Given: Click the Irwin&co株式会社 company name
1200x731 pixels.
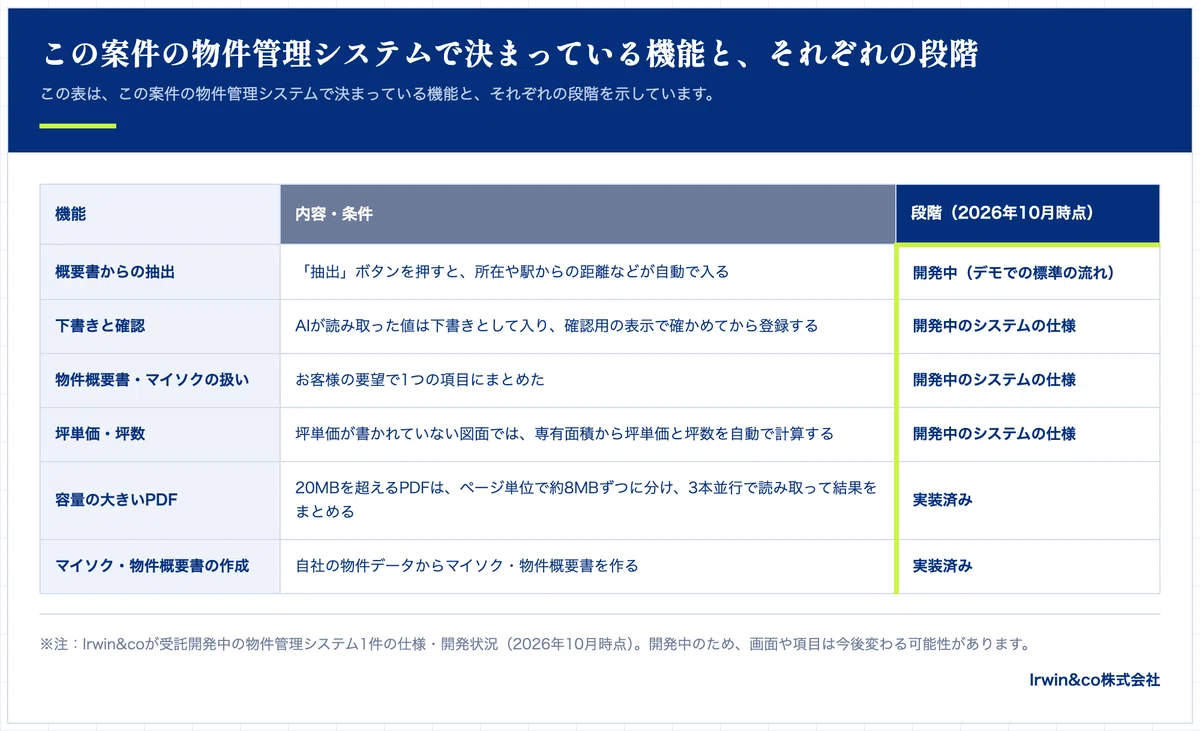Looking at the screenshot, I should pyautogui.click(x=1095, y=680).
